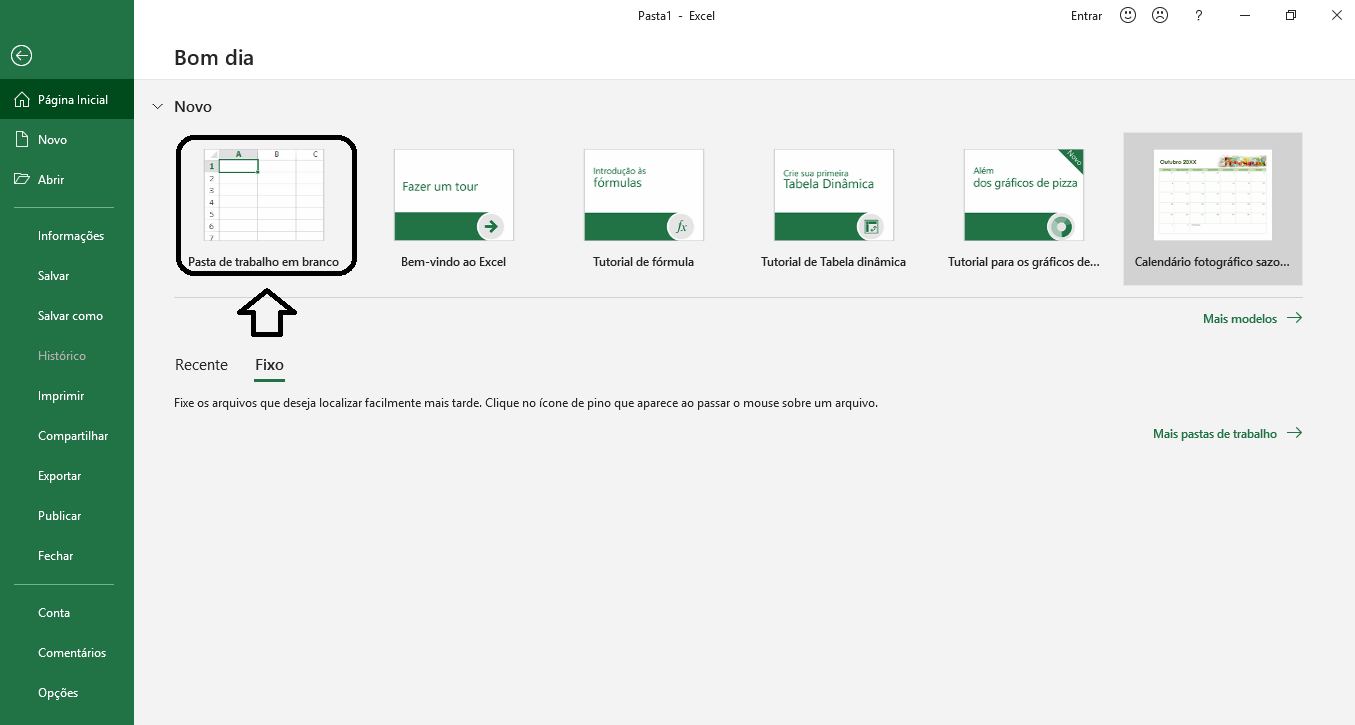
Task: Click the back arrow circle icon
Action: tap(21, 57)
